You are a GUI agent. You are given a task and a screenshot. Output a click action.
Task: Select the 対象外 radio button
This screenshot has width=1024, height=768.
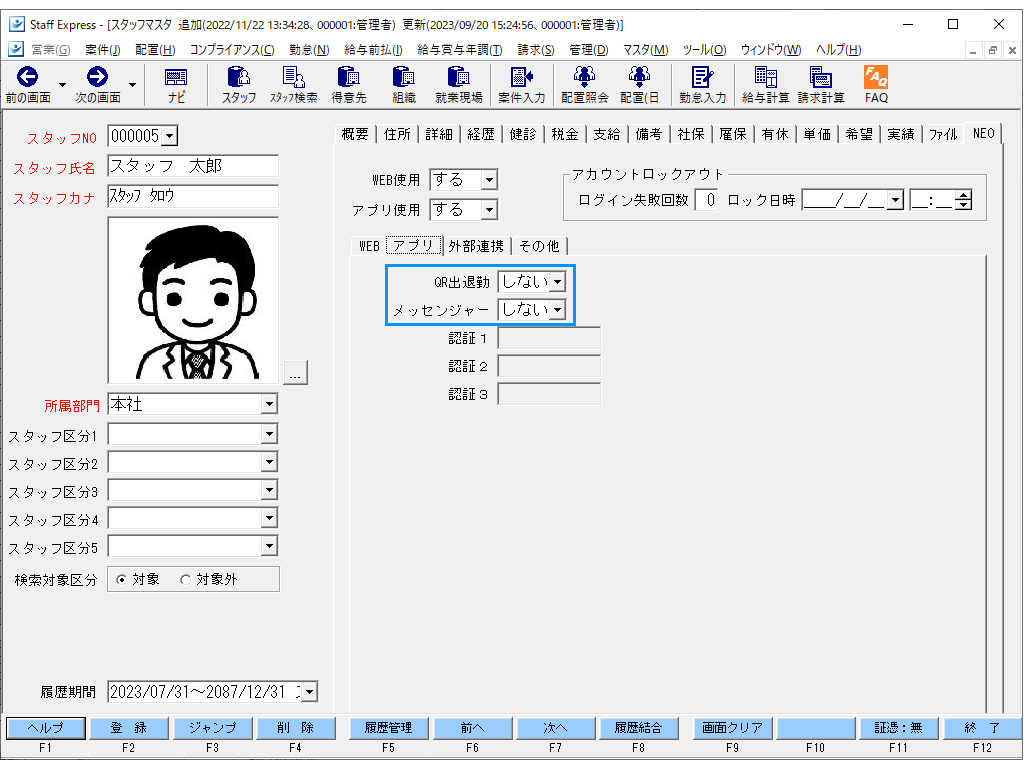click(x=185, y=579)
